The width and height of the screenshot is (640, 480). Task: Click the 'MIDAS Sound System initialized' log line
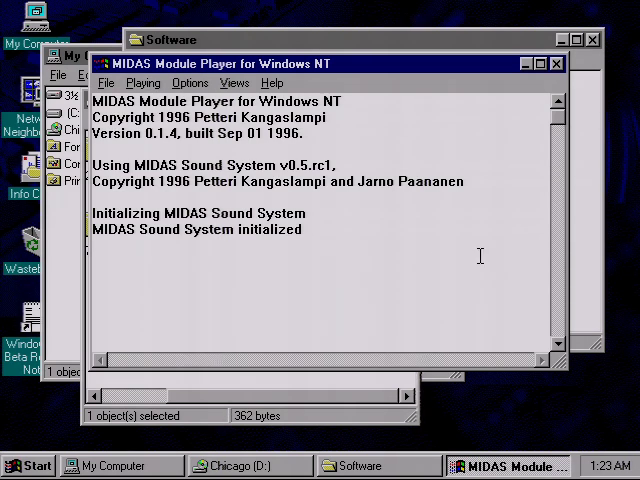(197, 229)
